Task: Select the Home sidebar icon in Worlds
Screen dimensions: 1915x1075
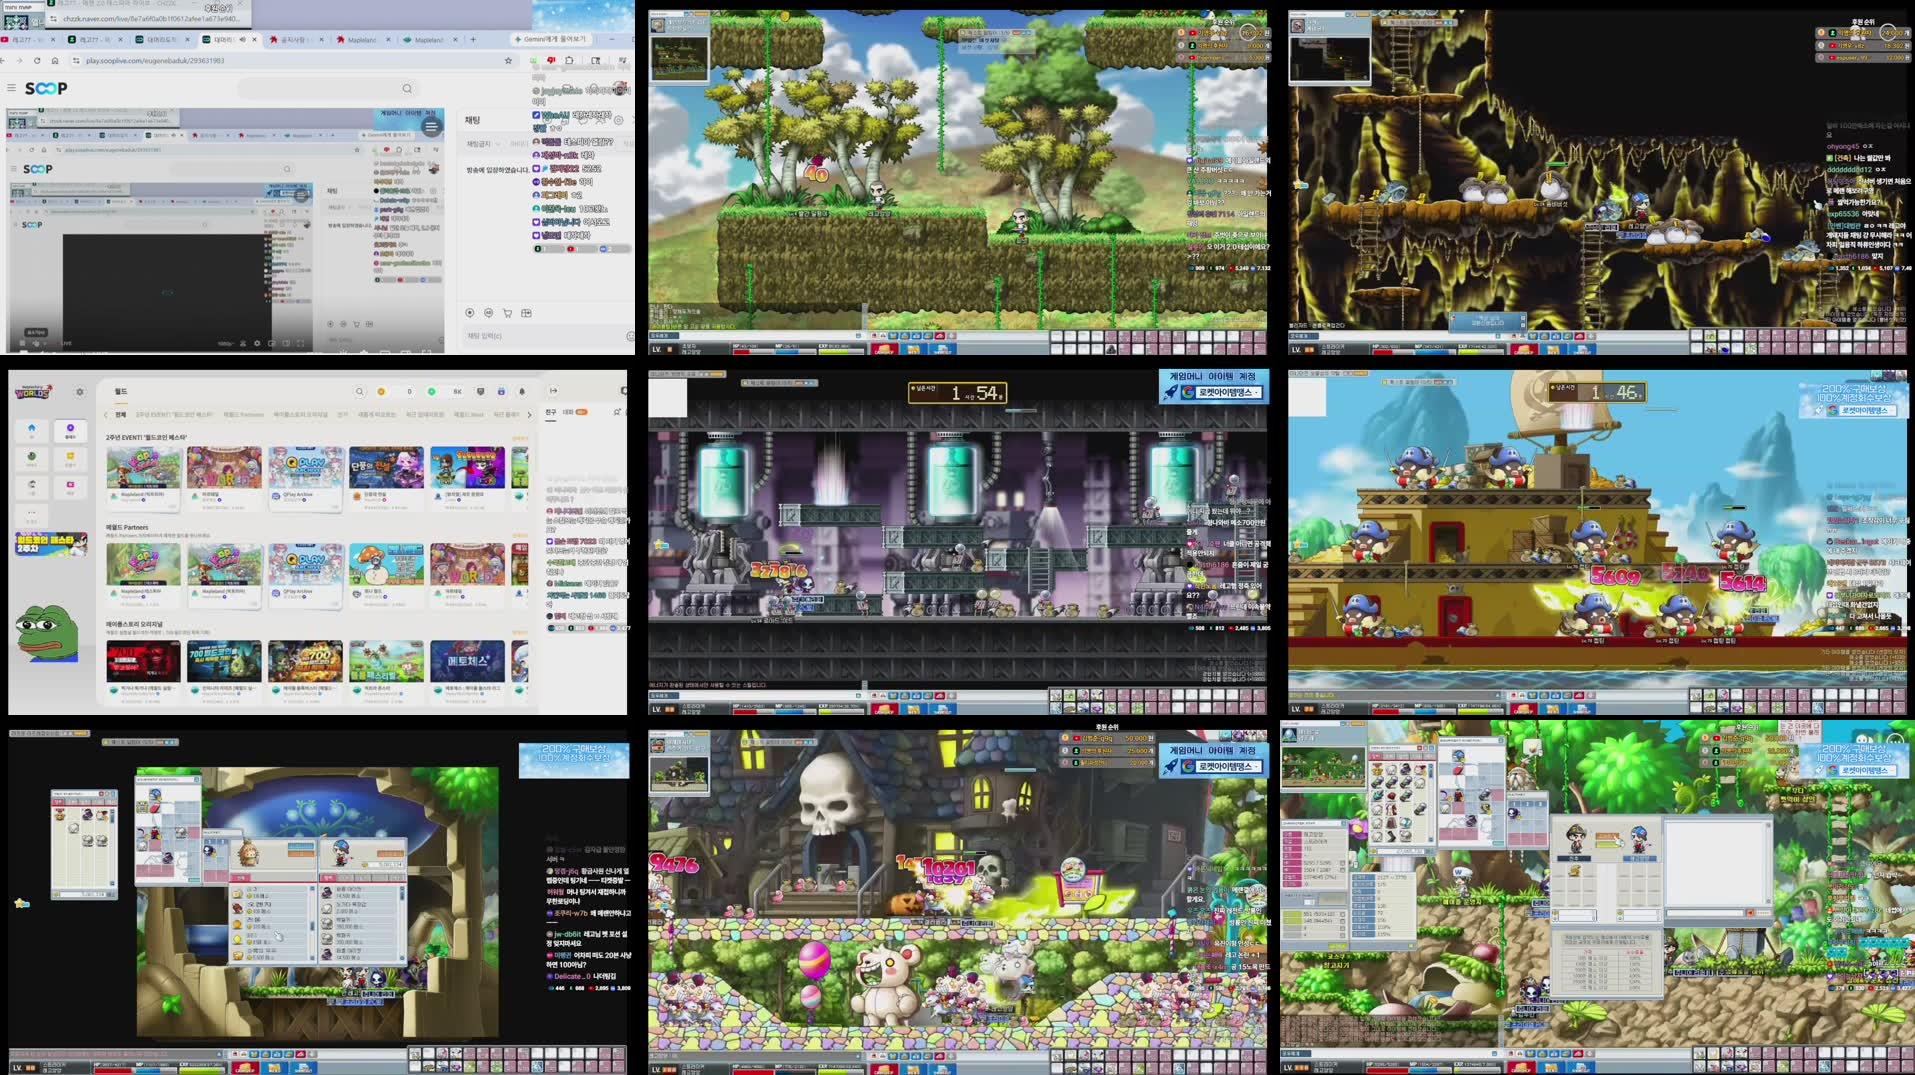Action: pyautogui.click(x=31, y=431)
